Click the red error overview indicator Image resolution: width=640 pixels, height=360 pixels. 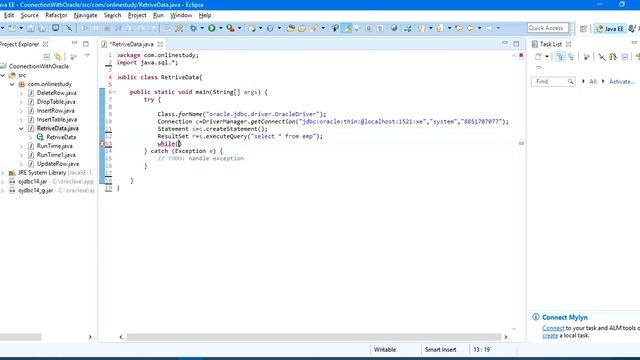coord(521,55)
